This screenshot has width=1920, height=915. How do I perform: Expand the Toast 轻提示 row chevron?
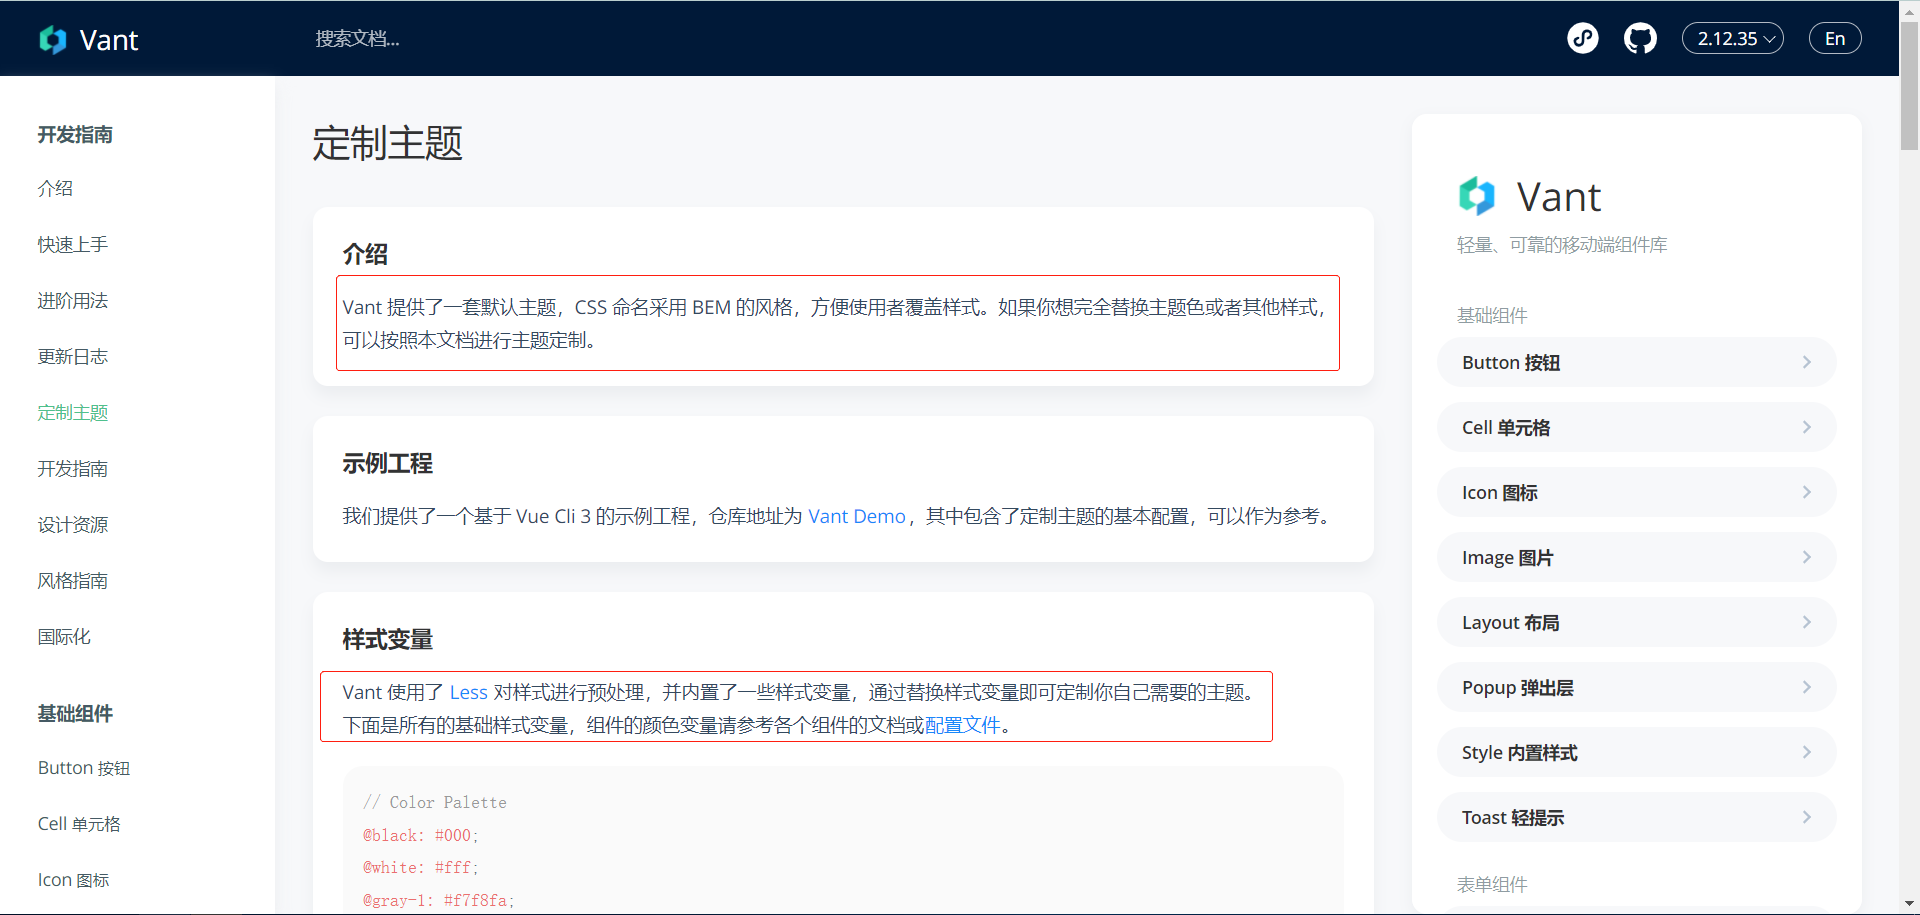[x=1807, y=817]
